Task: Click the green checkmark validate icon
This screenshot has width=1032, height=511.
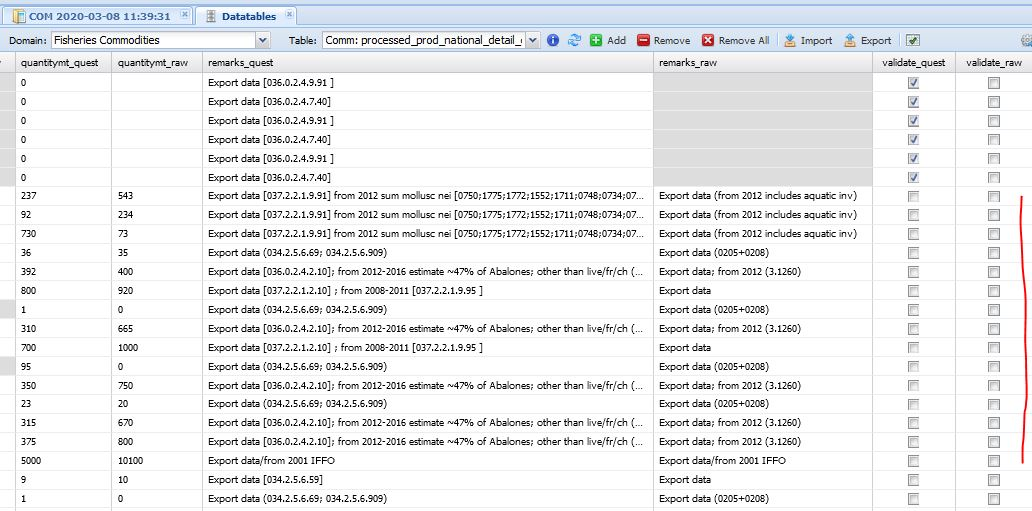Action: click(x=913, y=40)
